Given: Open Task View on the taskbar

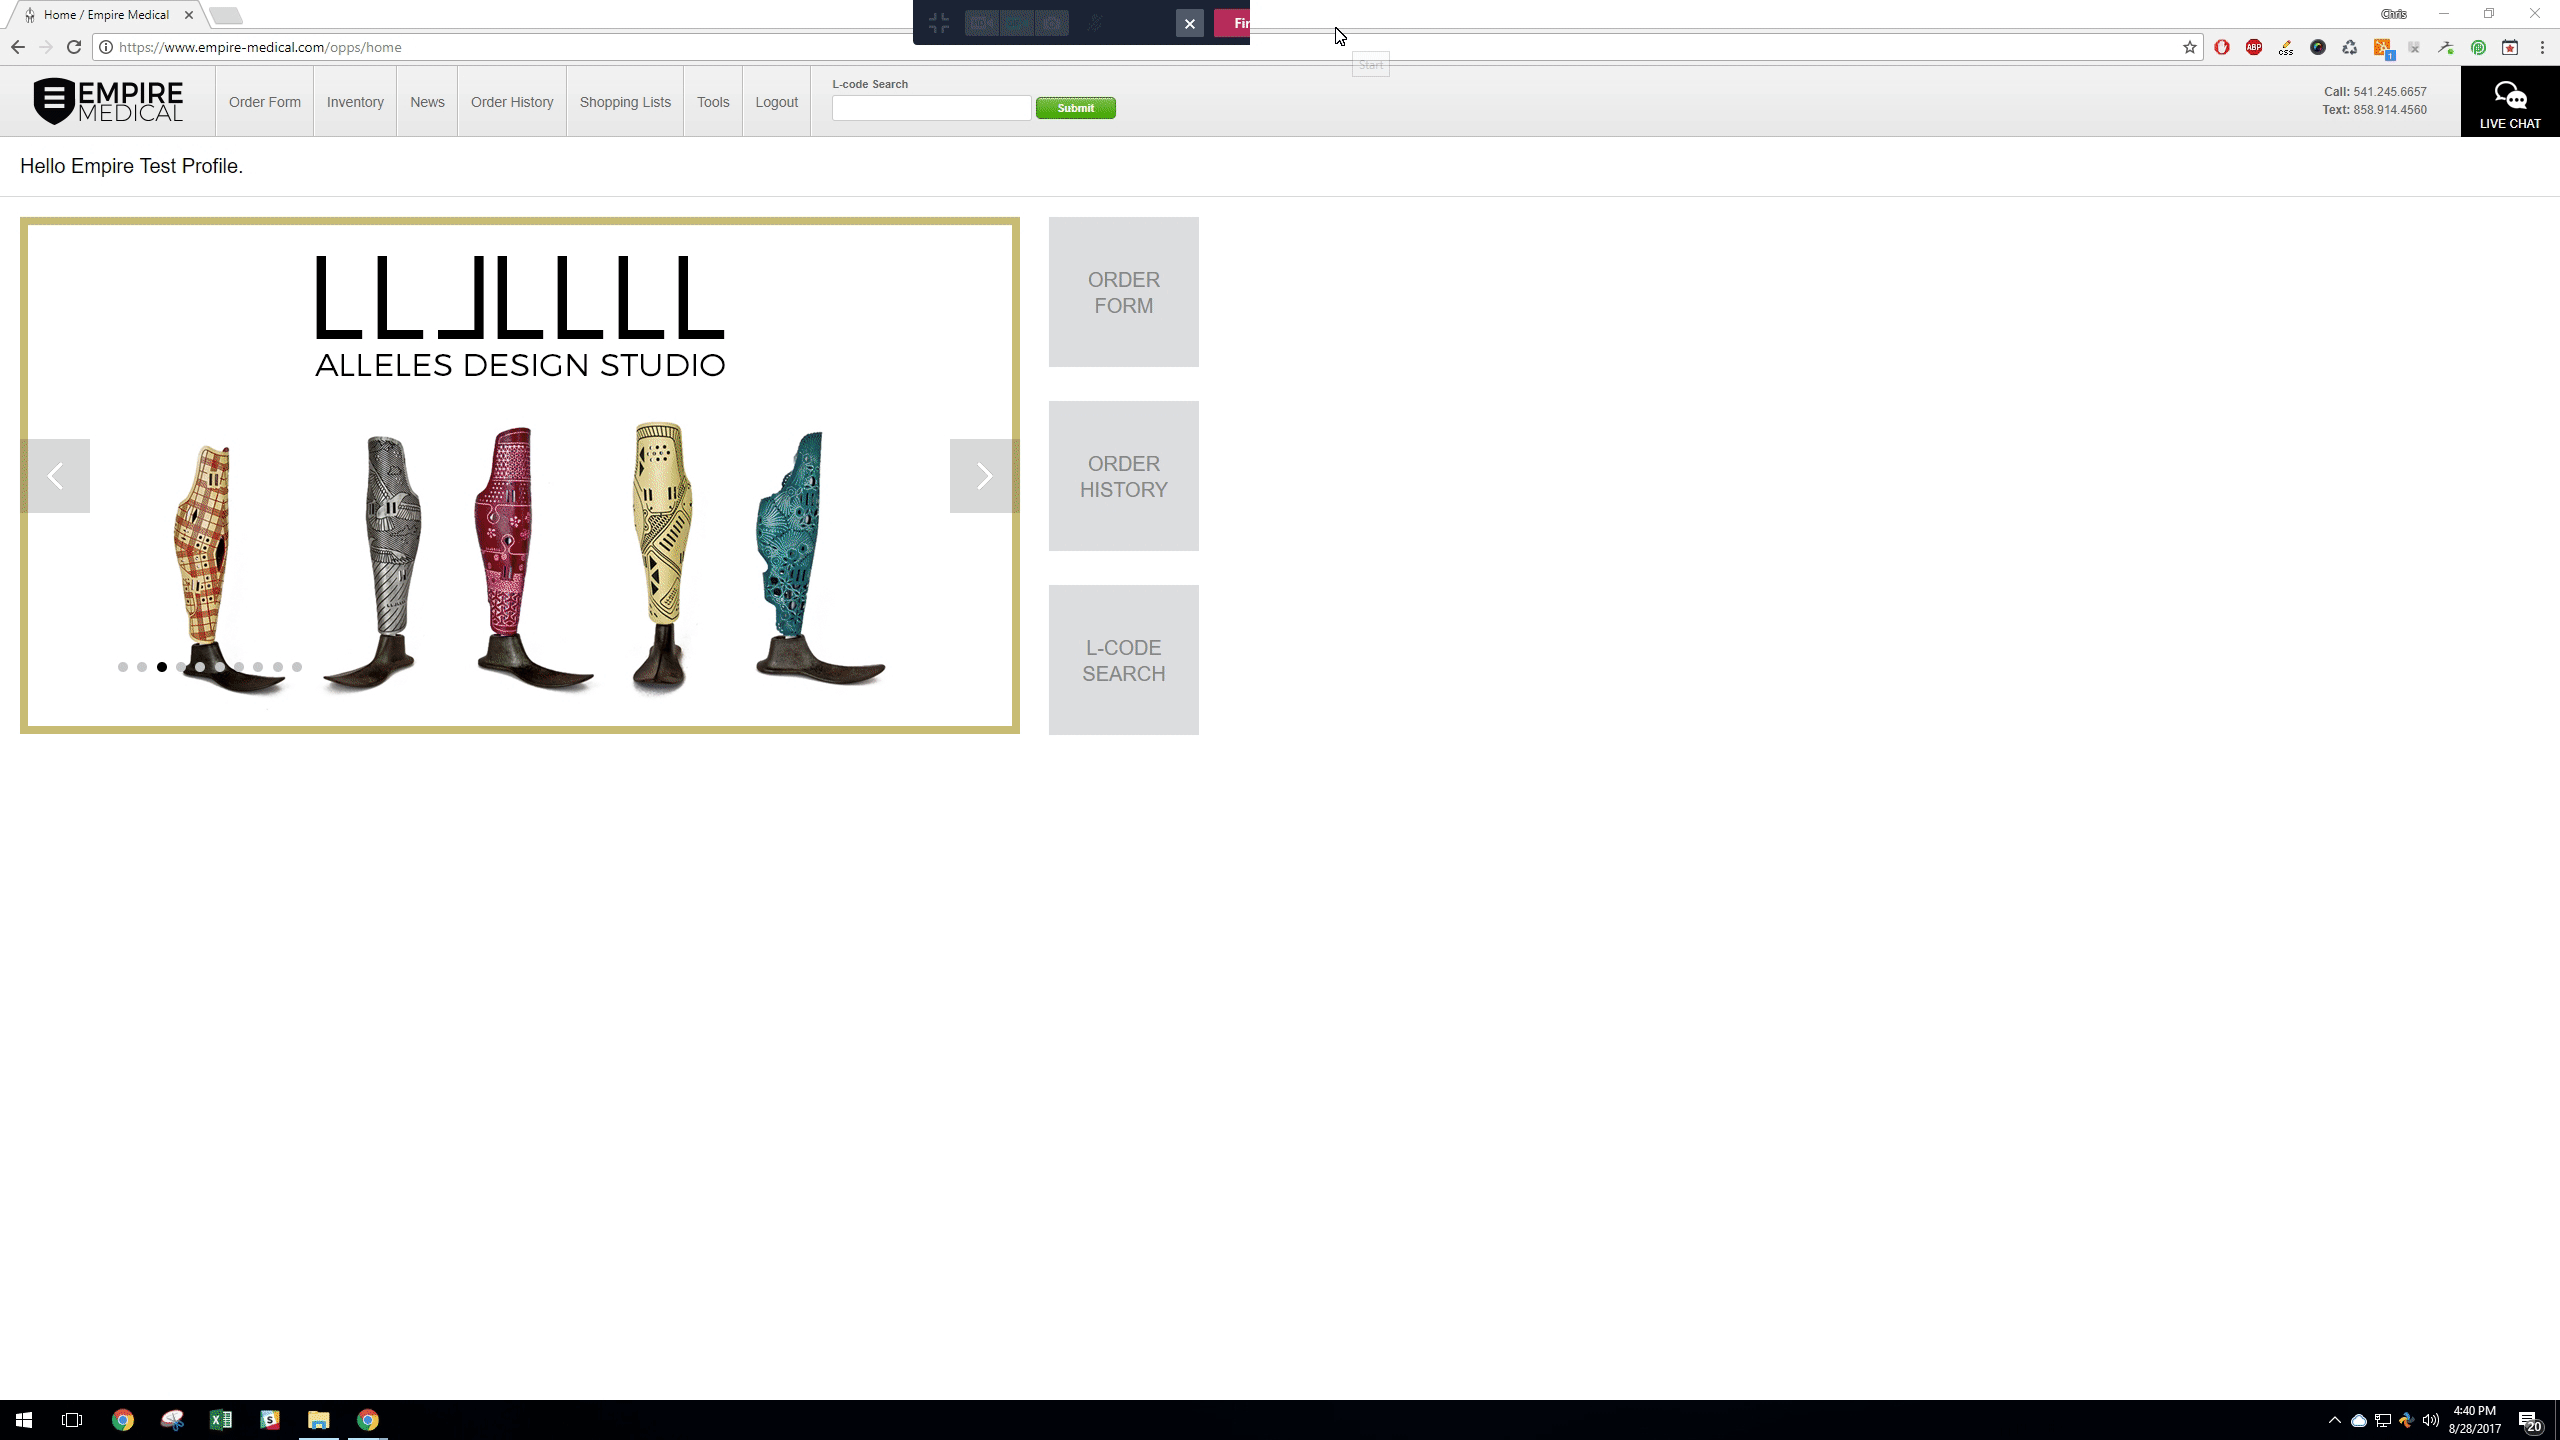Looking at the screenshot, I should (72, 1420).
